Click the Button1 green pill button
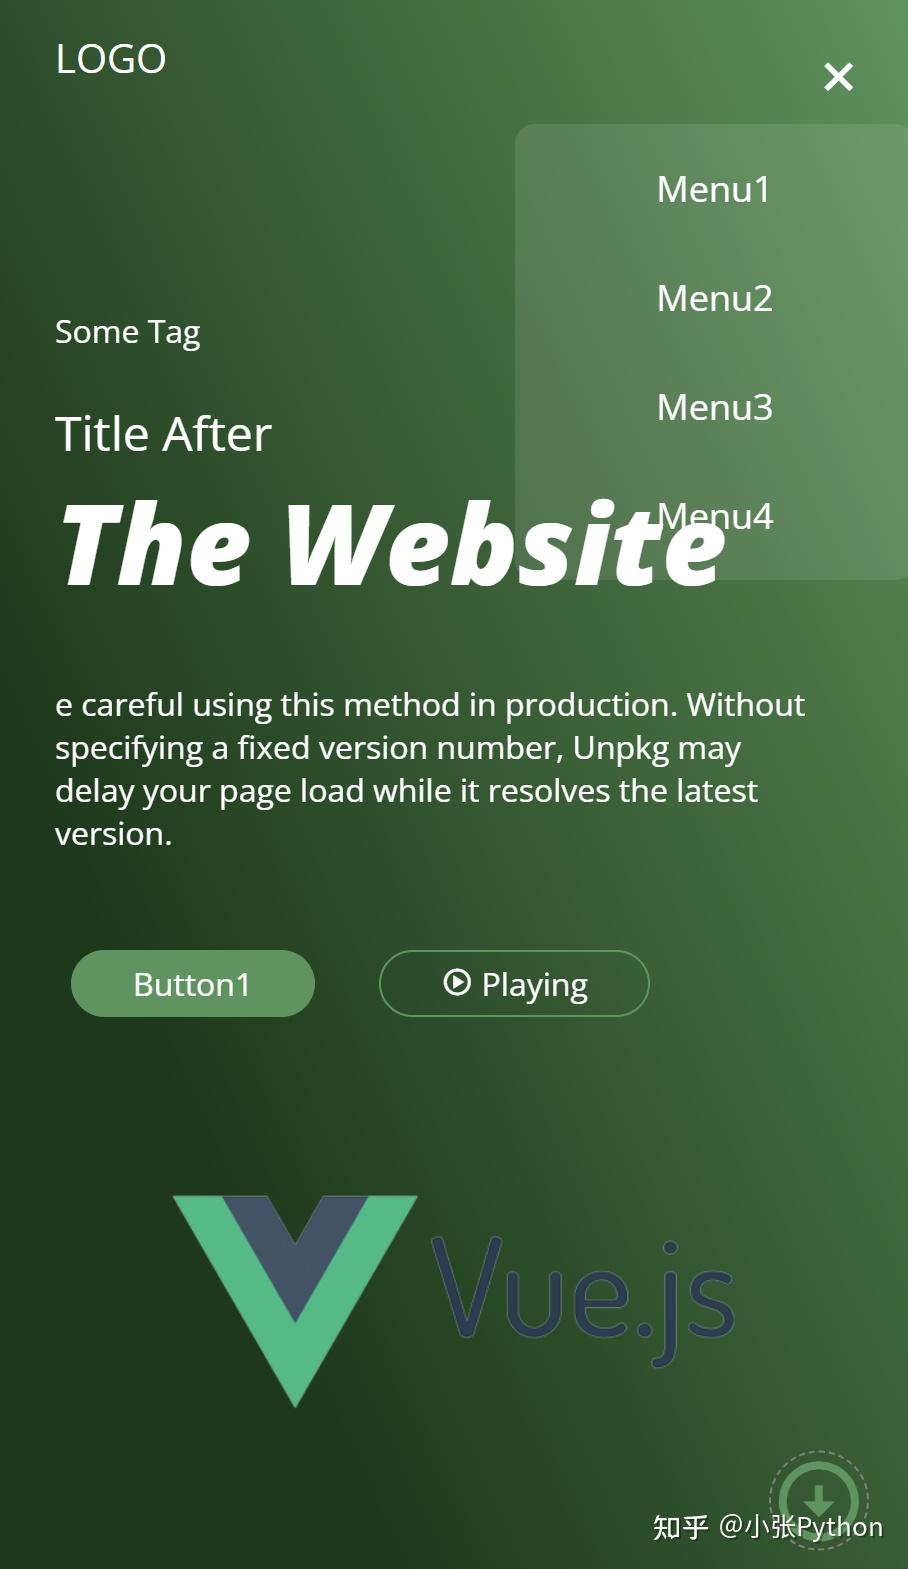 [193, 983]
